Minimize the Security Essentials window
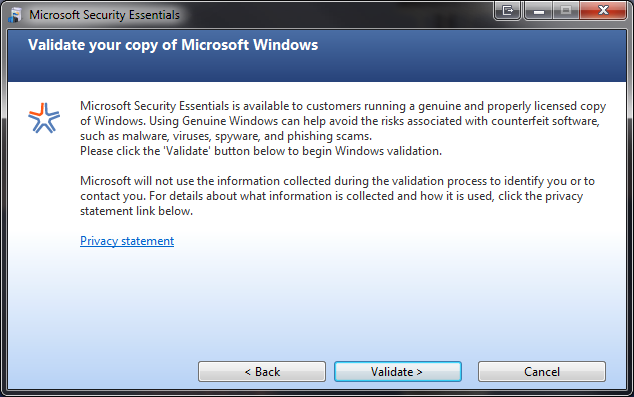The width and height of the screenshot is (634, 397). tap(538, 11)
